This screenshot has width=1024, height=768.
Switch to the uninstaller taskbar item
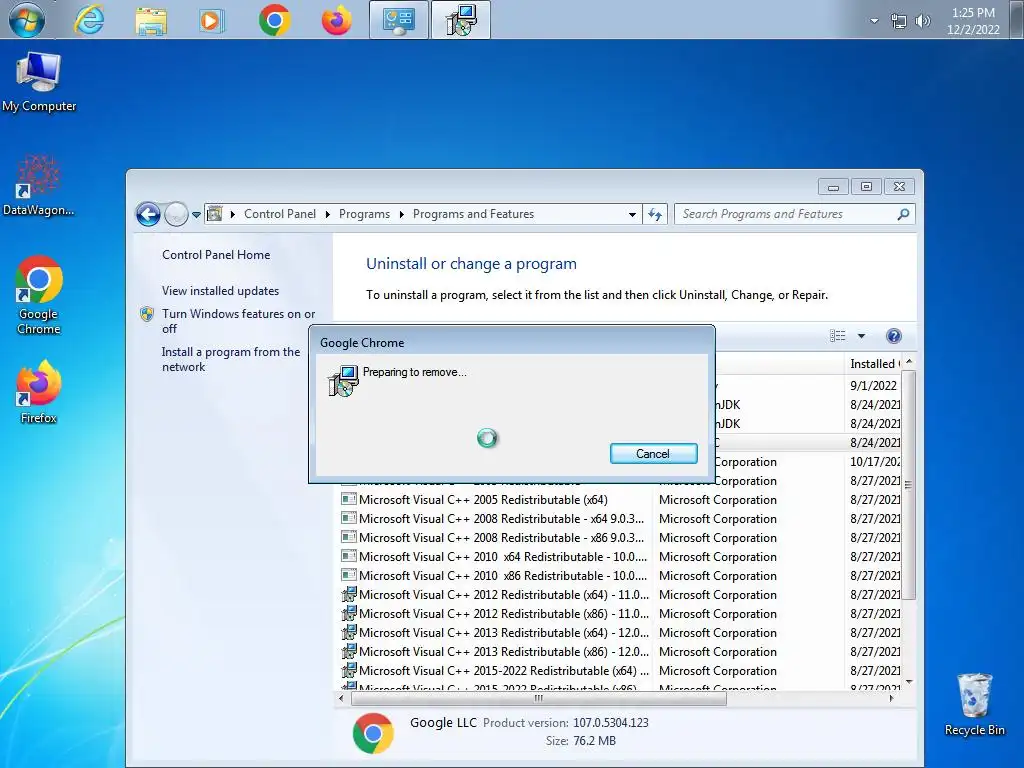pyautogui.click(x=460, y=20)
